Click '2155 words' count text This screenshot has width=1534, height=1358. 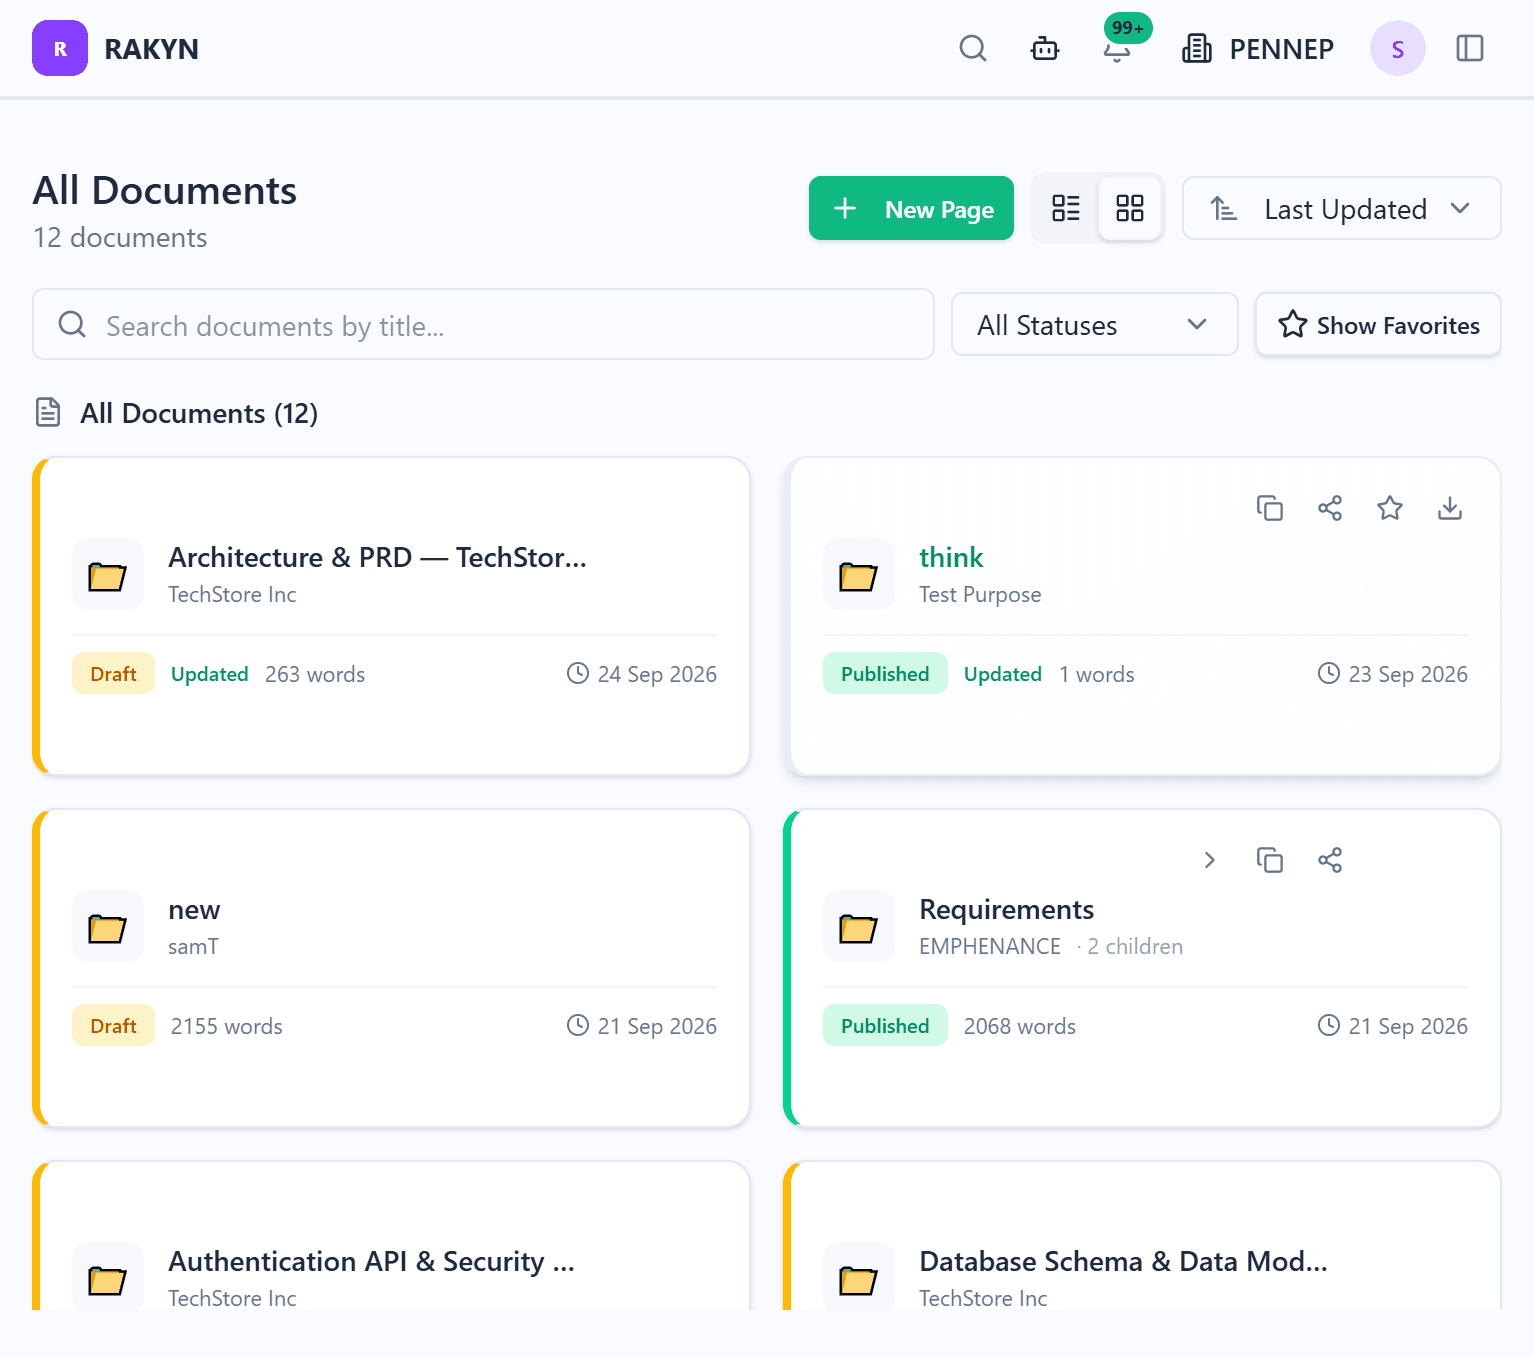(x=227, y=1026)
